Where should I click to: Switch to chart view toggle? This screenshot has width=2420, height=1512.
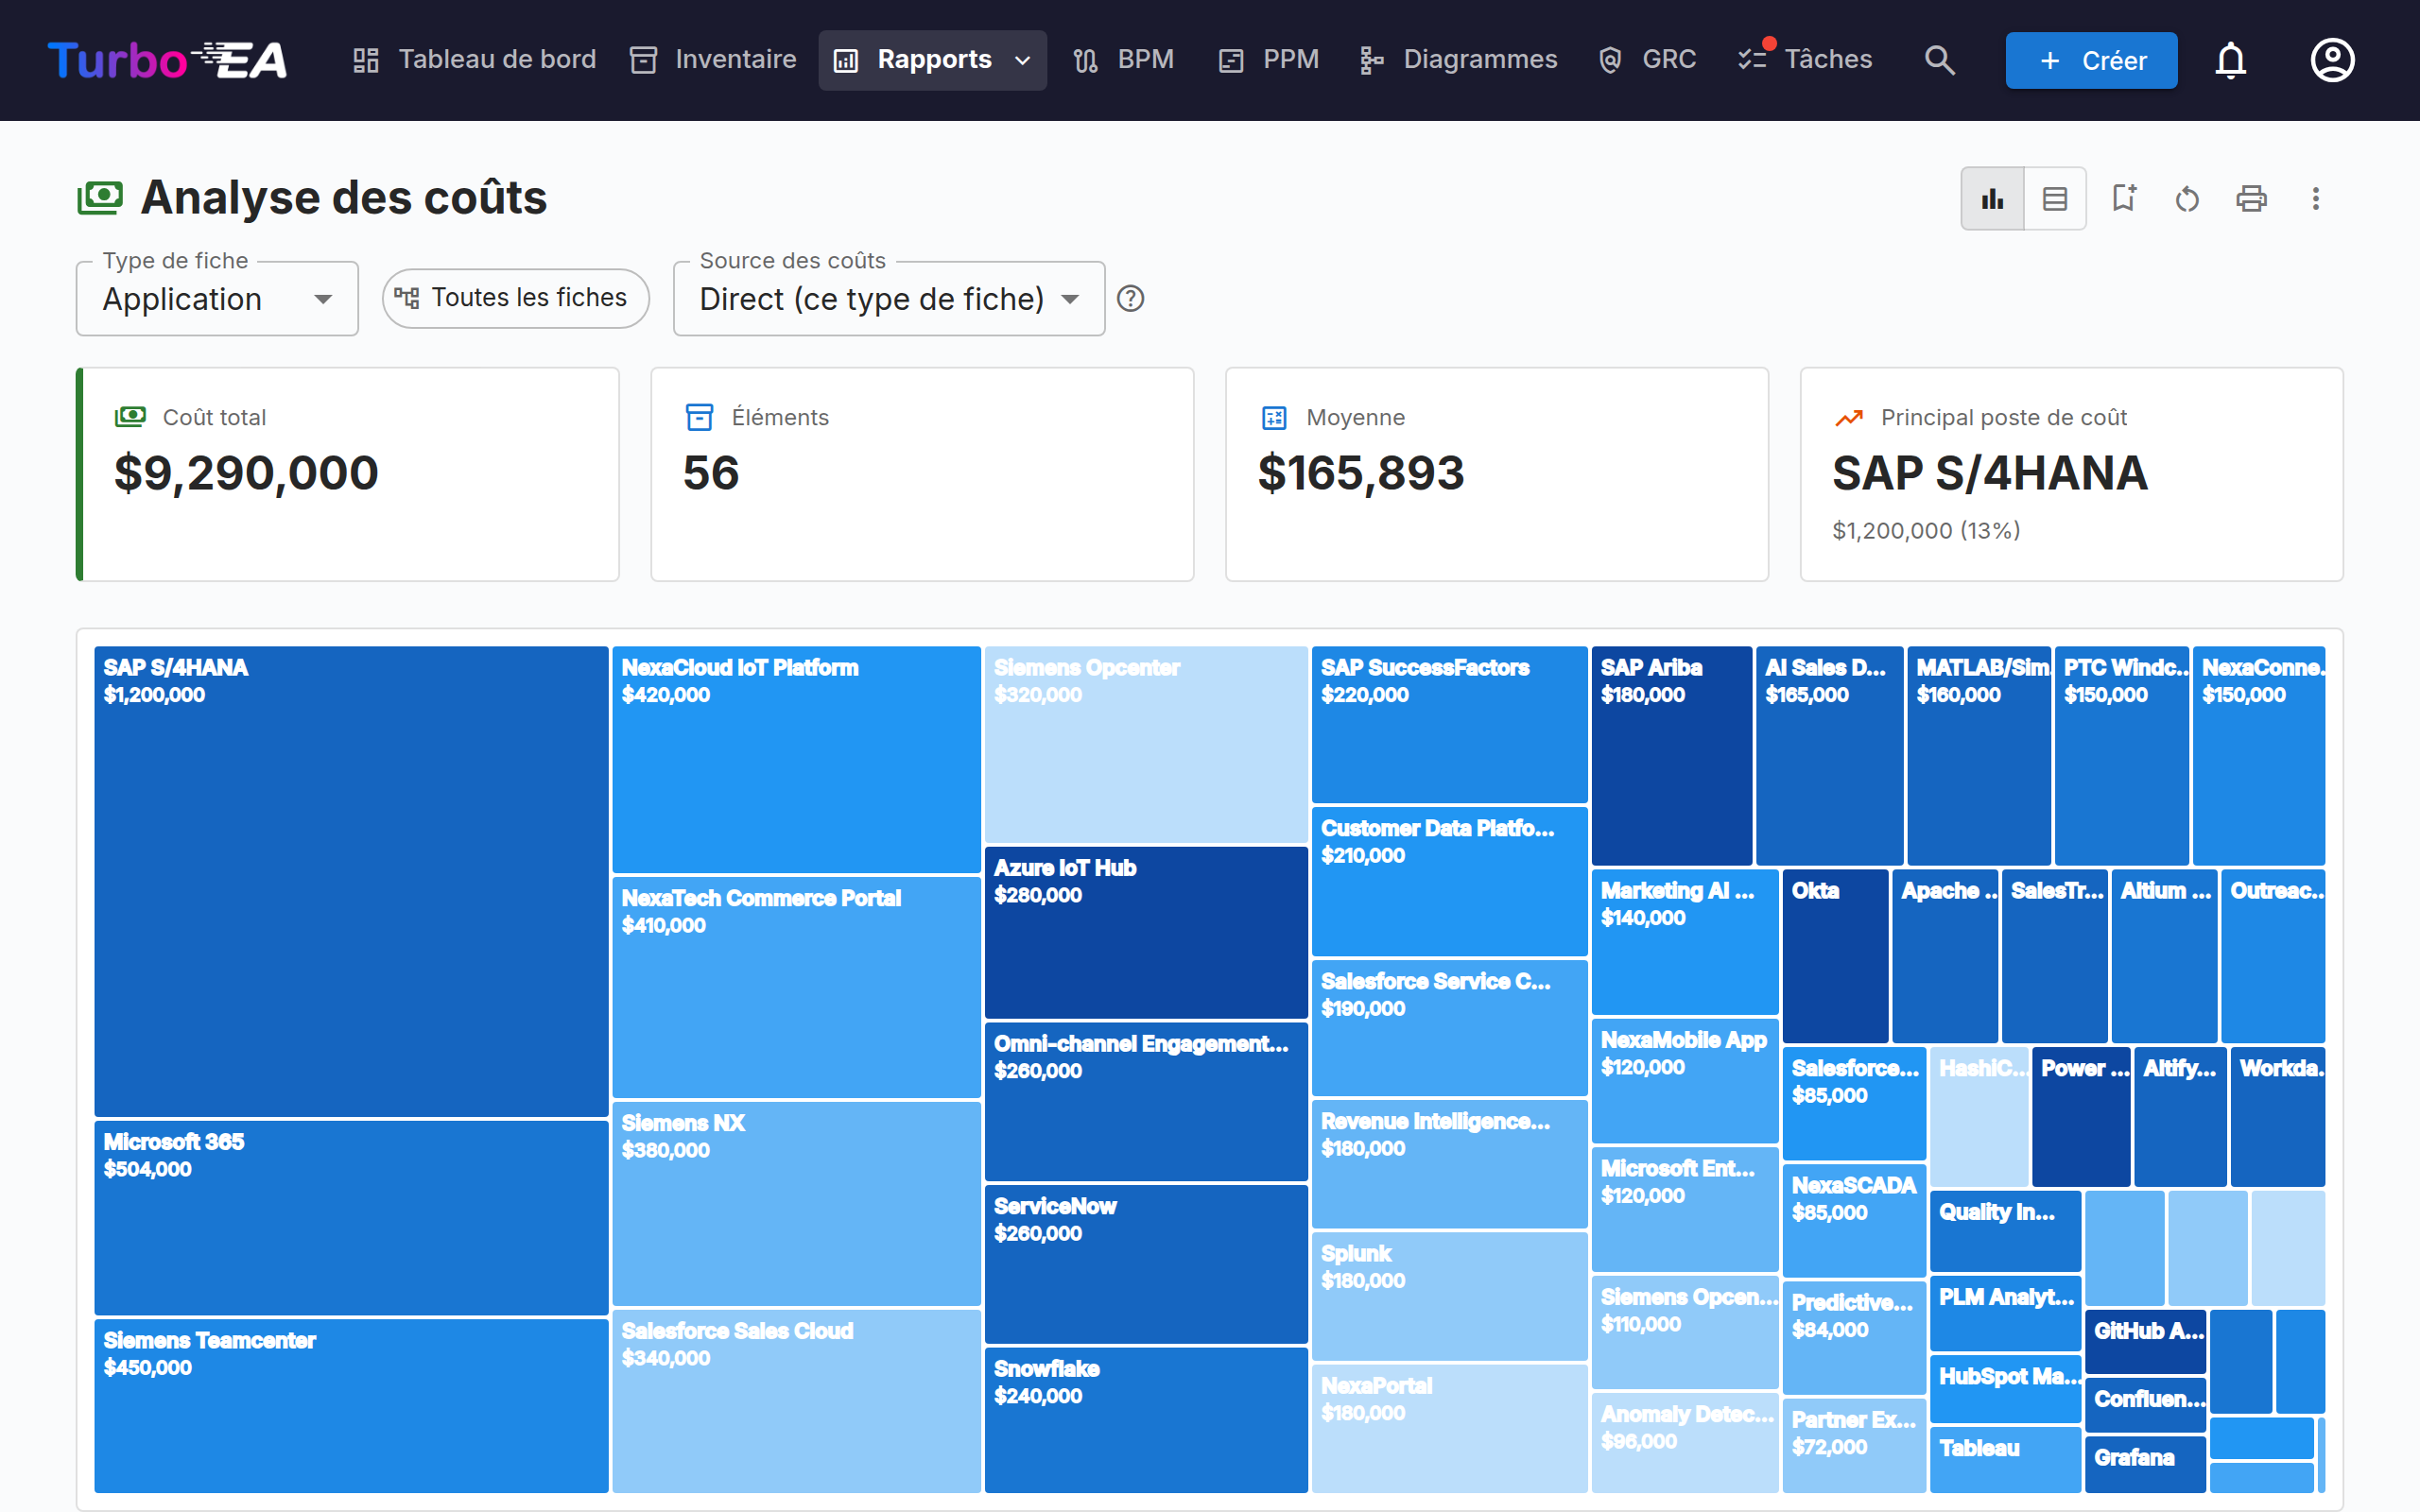point(1992,199)
